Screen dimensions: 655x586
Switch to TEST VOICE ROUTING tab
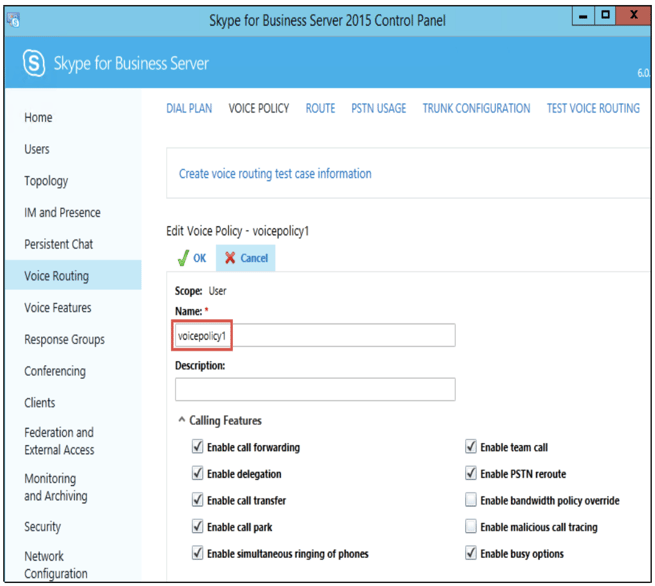point(593,109)
